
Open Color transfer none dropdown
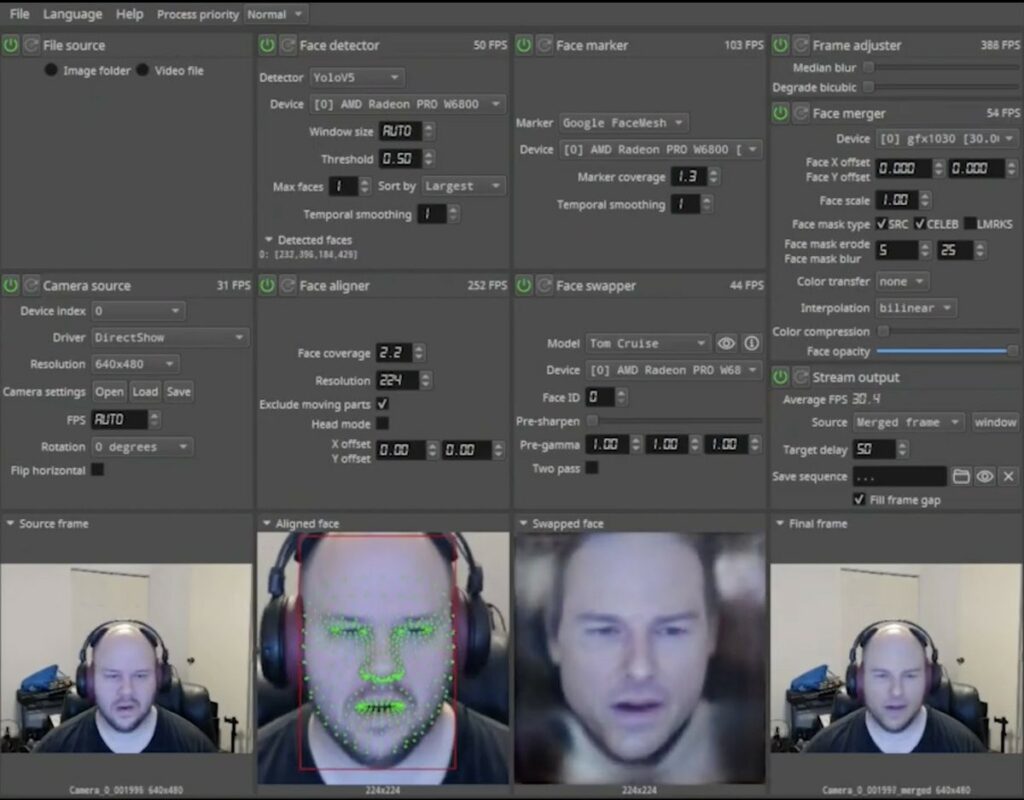pyautogui.click(x=903, y=281)
